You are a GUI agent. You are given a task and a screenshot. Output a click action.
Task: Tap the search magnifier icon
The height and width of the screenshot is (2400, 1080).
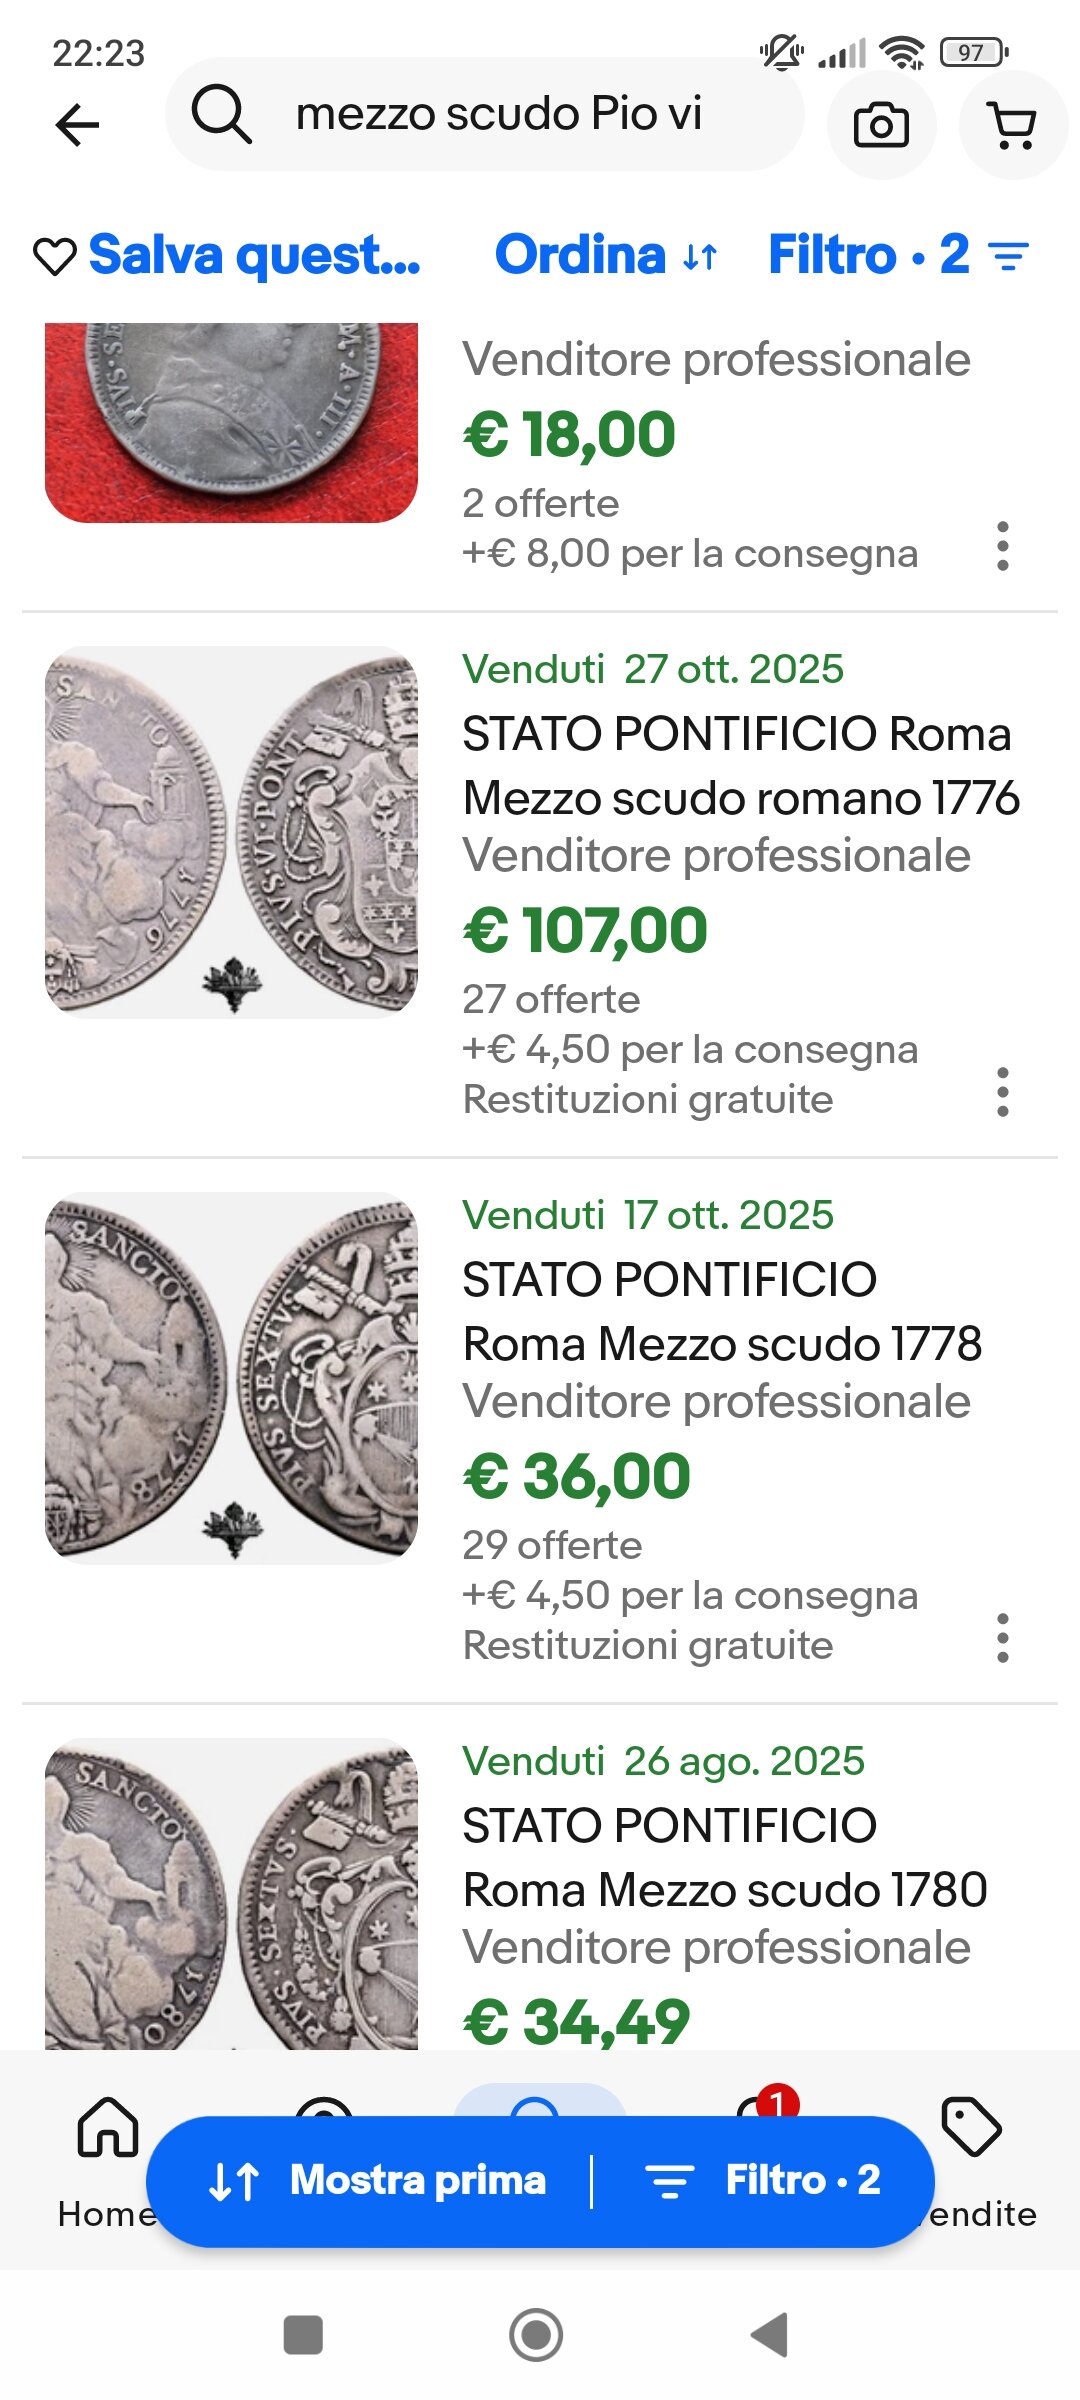(221, 114)
